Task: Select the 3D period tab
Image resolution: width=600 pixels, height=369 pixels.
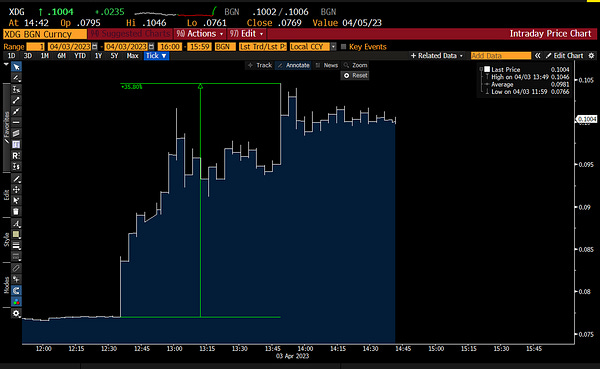Action: click(x=28, y=56)
